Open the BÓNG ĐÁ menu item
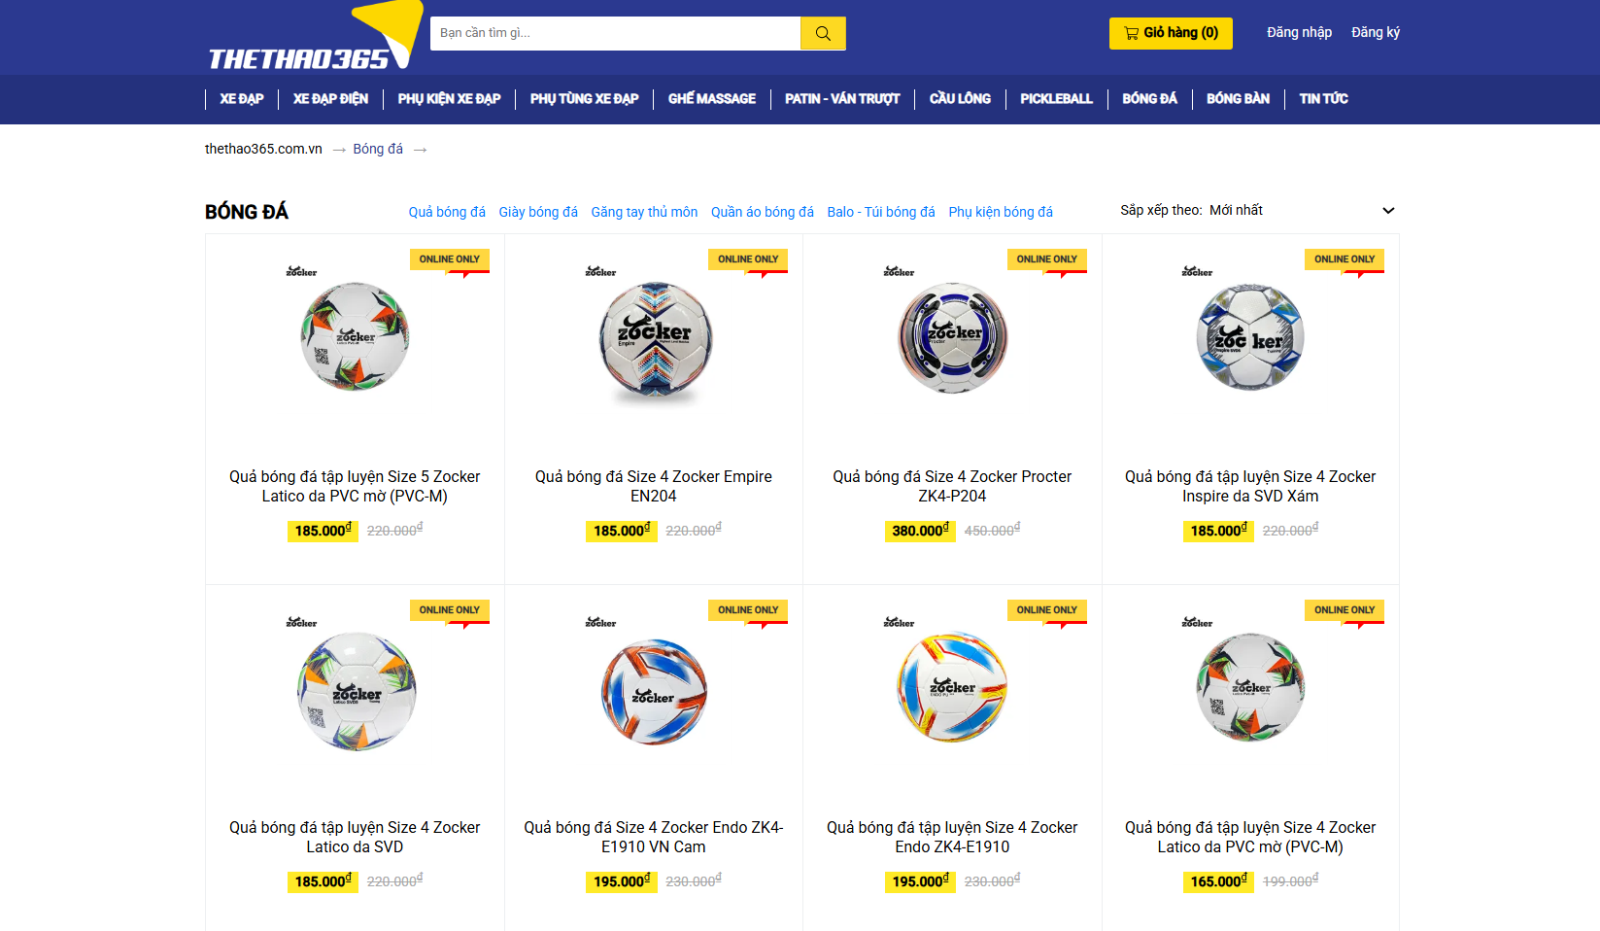This screenshot has height=931, width=1600. pyautogui.click(x=1149, y=99)
